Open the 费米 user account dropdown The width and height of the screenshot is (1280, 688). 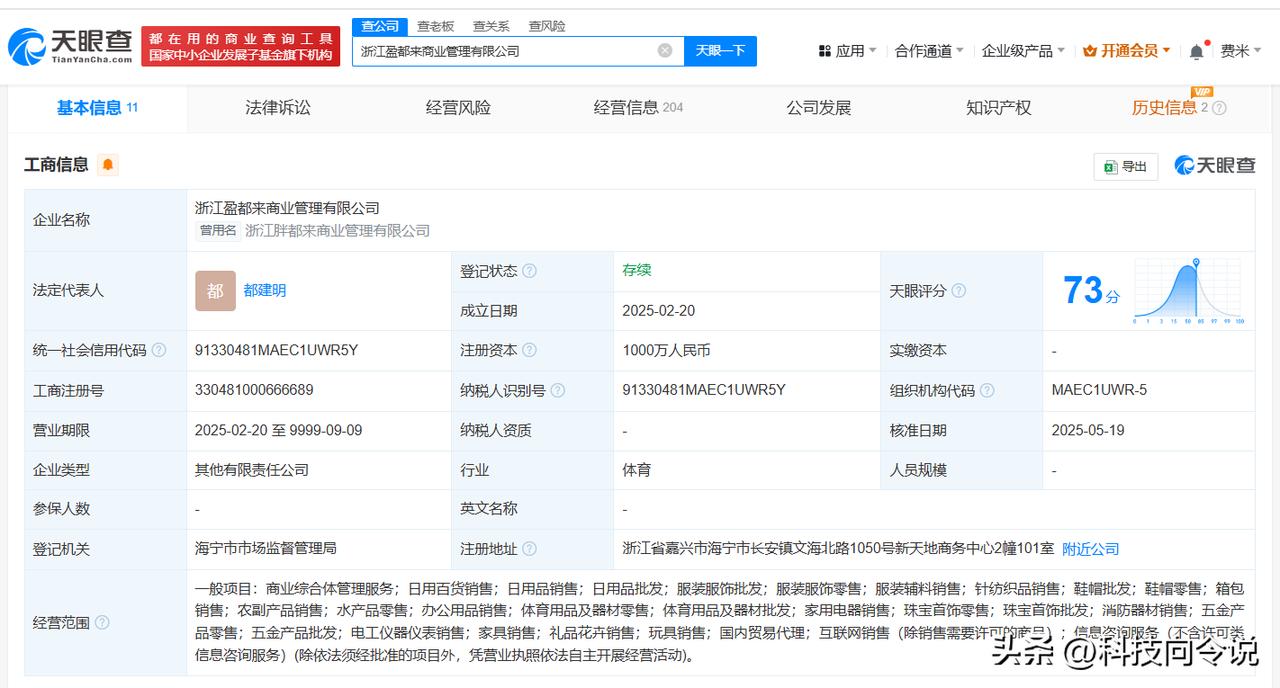tap(1241, 51)
